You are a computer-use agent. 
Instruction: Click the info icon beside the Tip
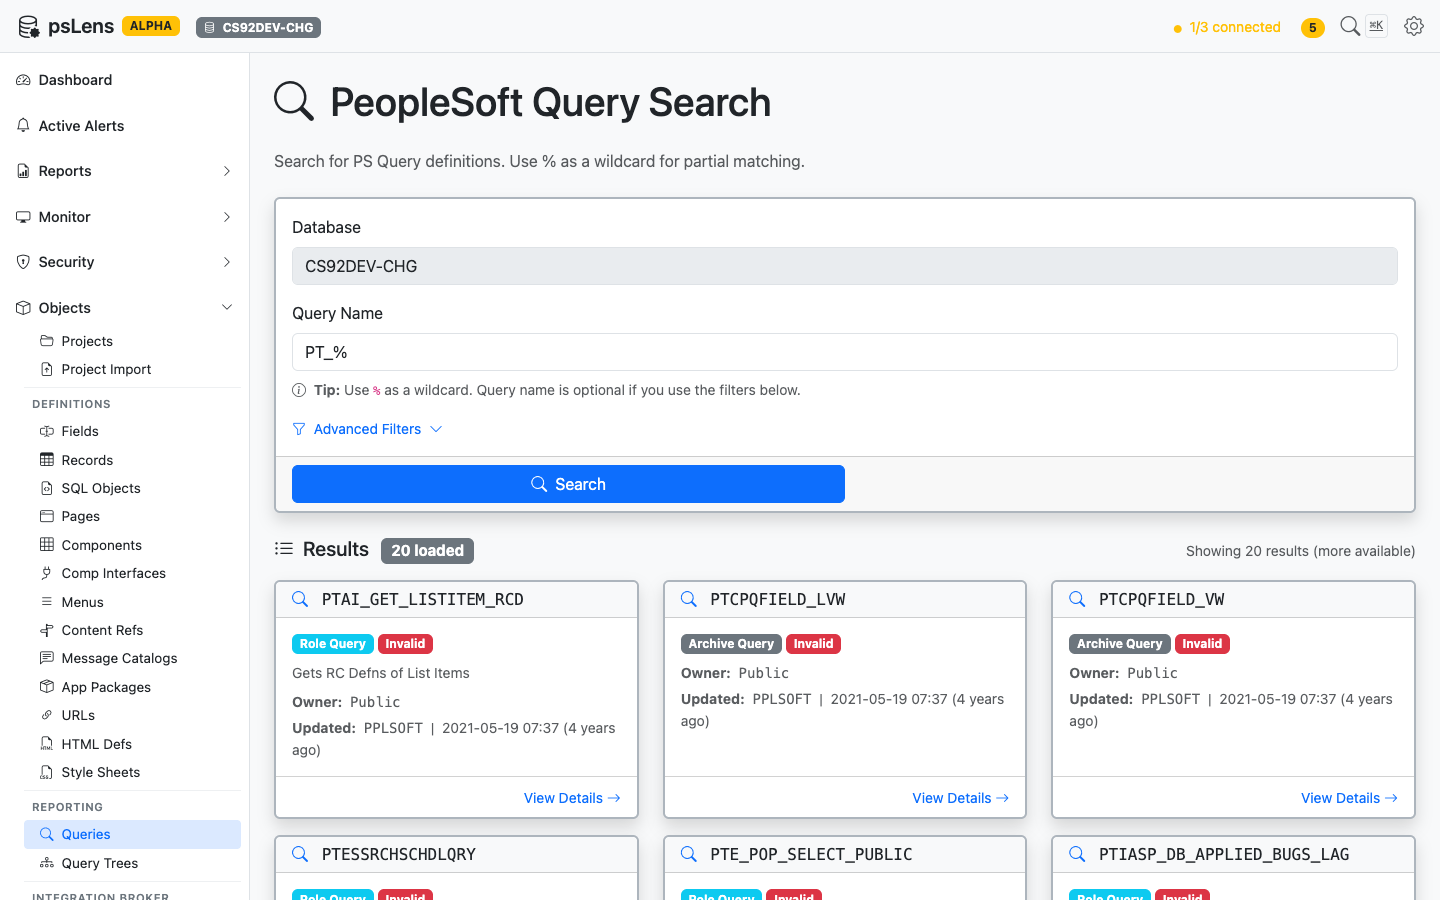(x=299, y=390)
